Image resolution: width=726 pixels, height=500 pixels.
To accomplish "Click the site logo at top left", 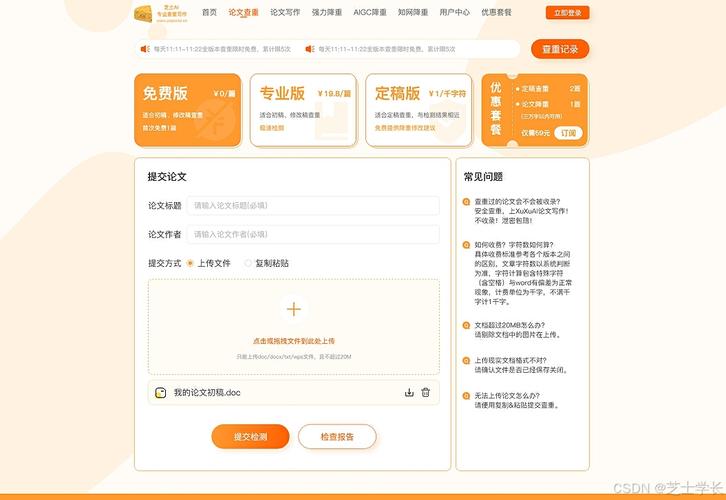I will [x=161, y=14].
